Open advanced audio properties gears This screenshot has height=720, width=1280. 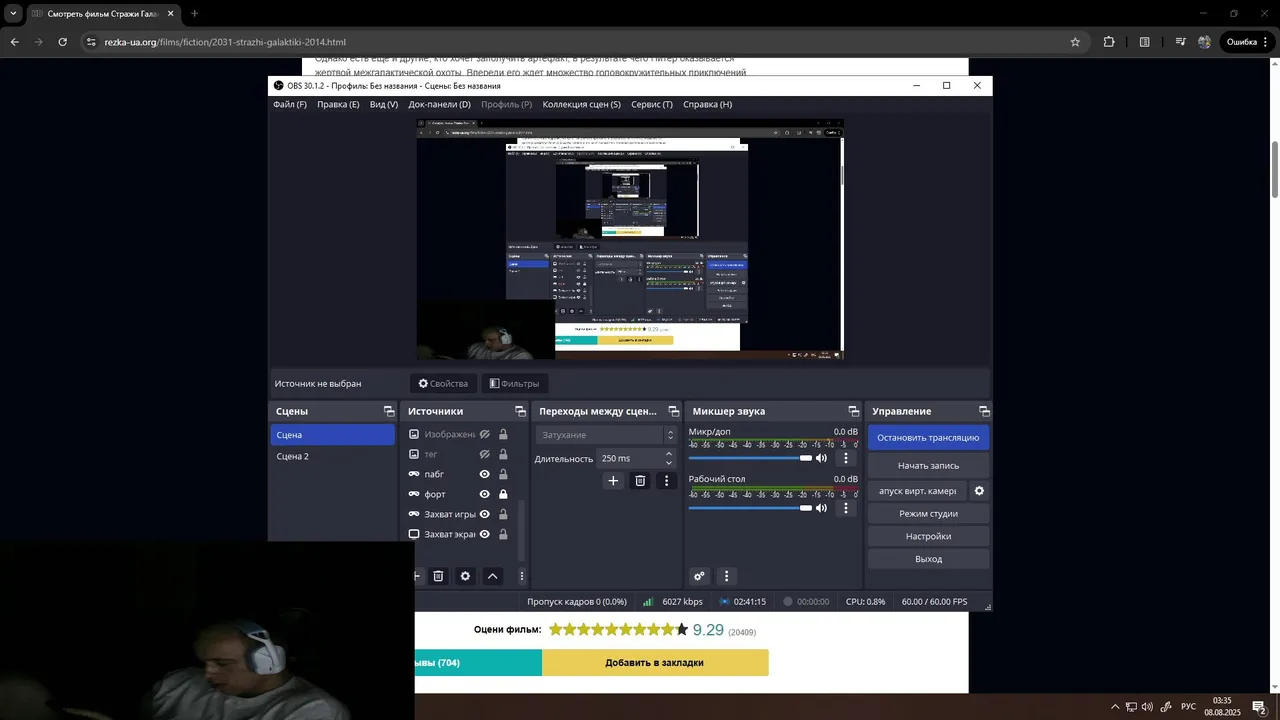699,576
